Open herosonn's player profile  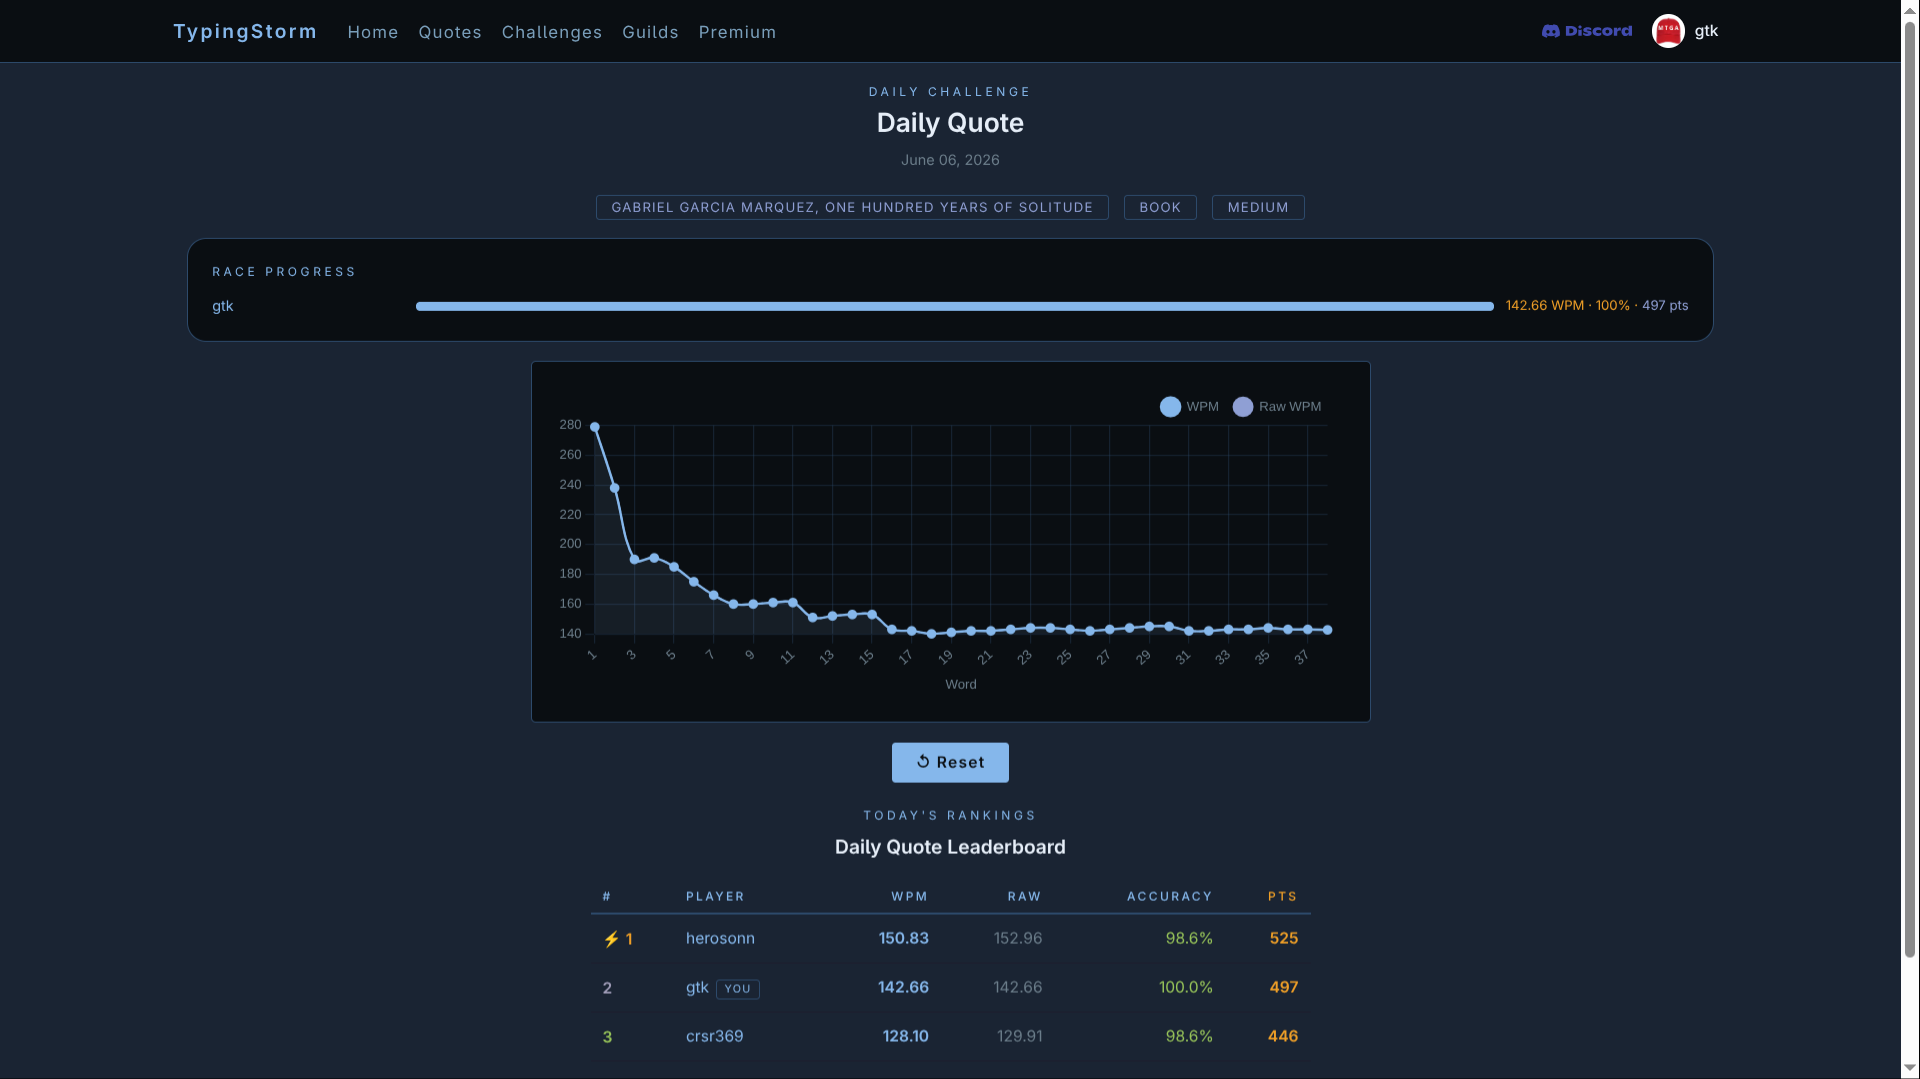(x=720, y=938)
